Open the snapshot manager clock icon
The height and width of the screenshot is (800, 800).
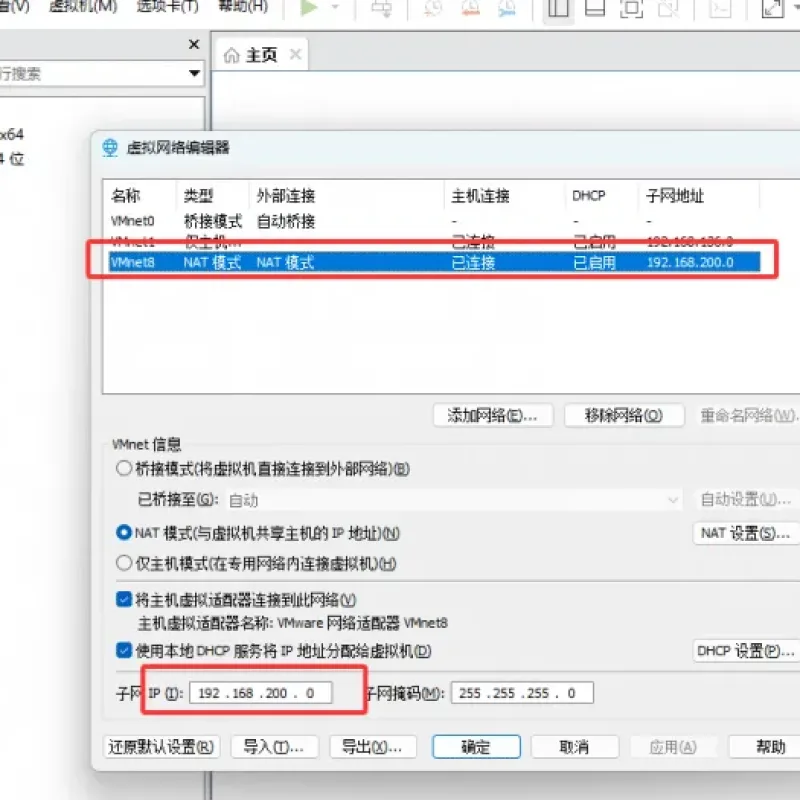507,8
